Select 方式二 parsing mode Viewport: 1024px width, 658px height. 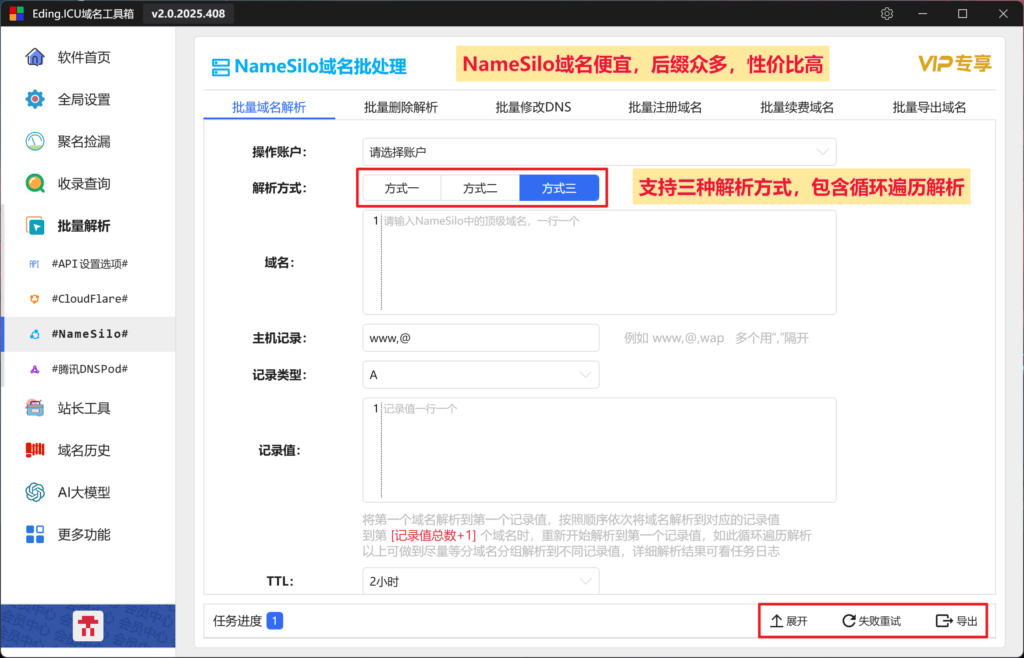(480, 189)
